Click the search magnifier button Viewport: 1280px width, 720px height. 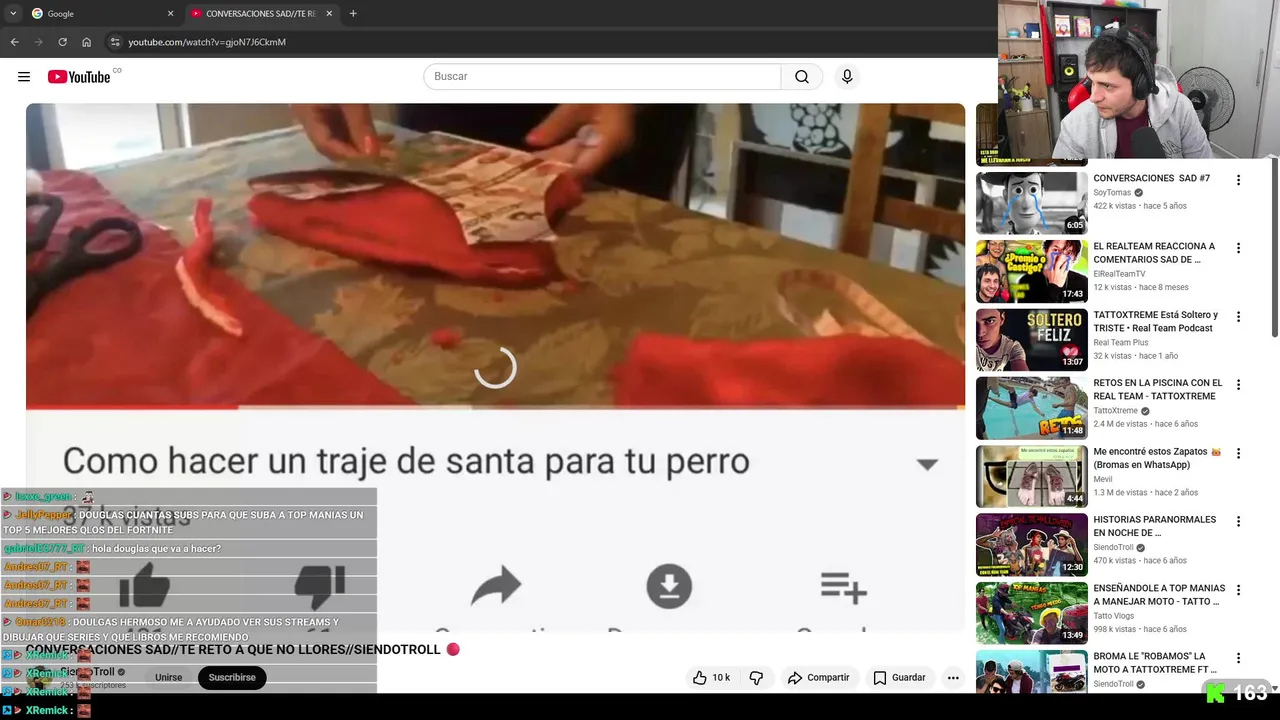[802, 77]
